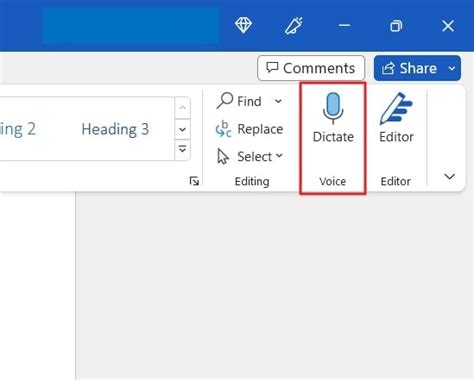The height and width of the screenshot is (380, 474).
Task: Restore down the Word window
Action: (x=396, y=26)
